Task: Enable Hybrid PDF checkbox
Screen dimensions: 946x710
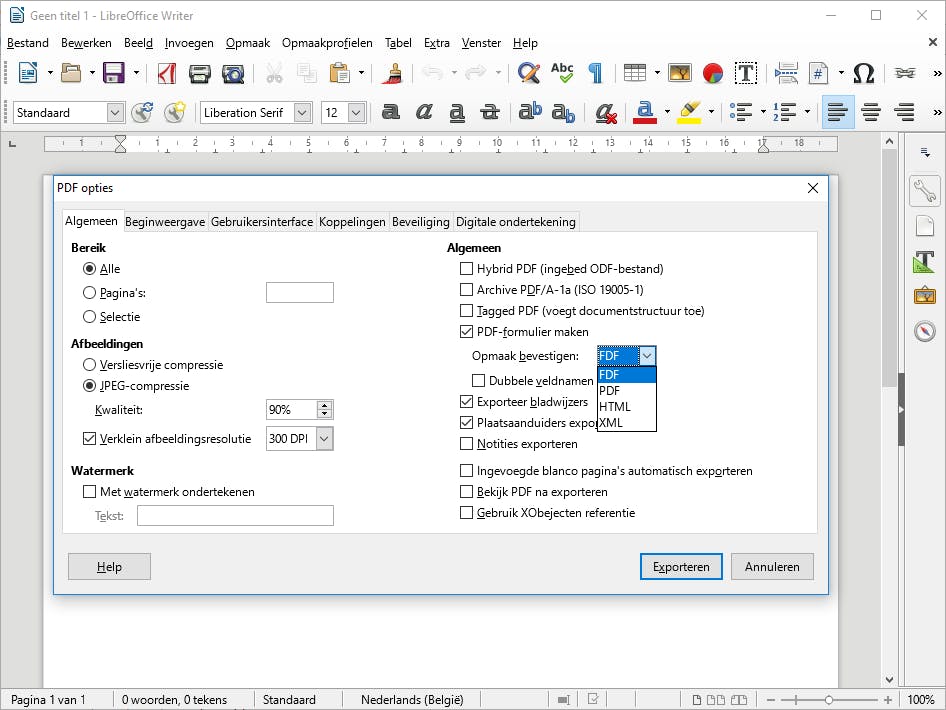Action: tap(466, 268)
